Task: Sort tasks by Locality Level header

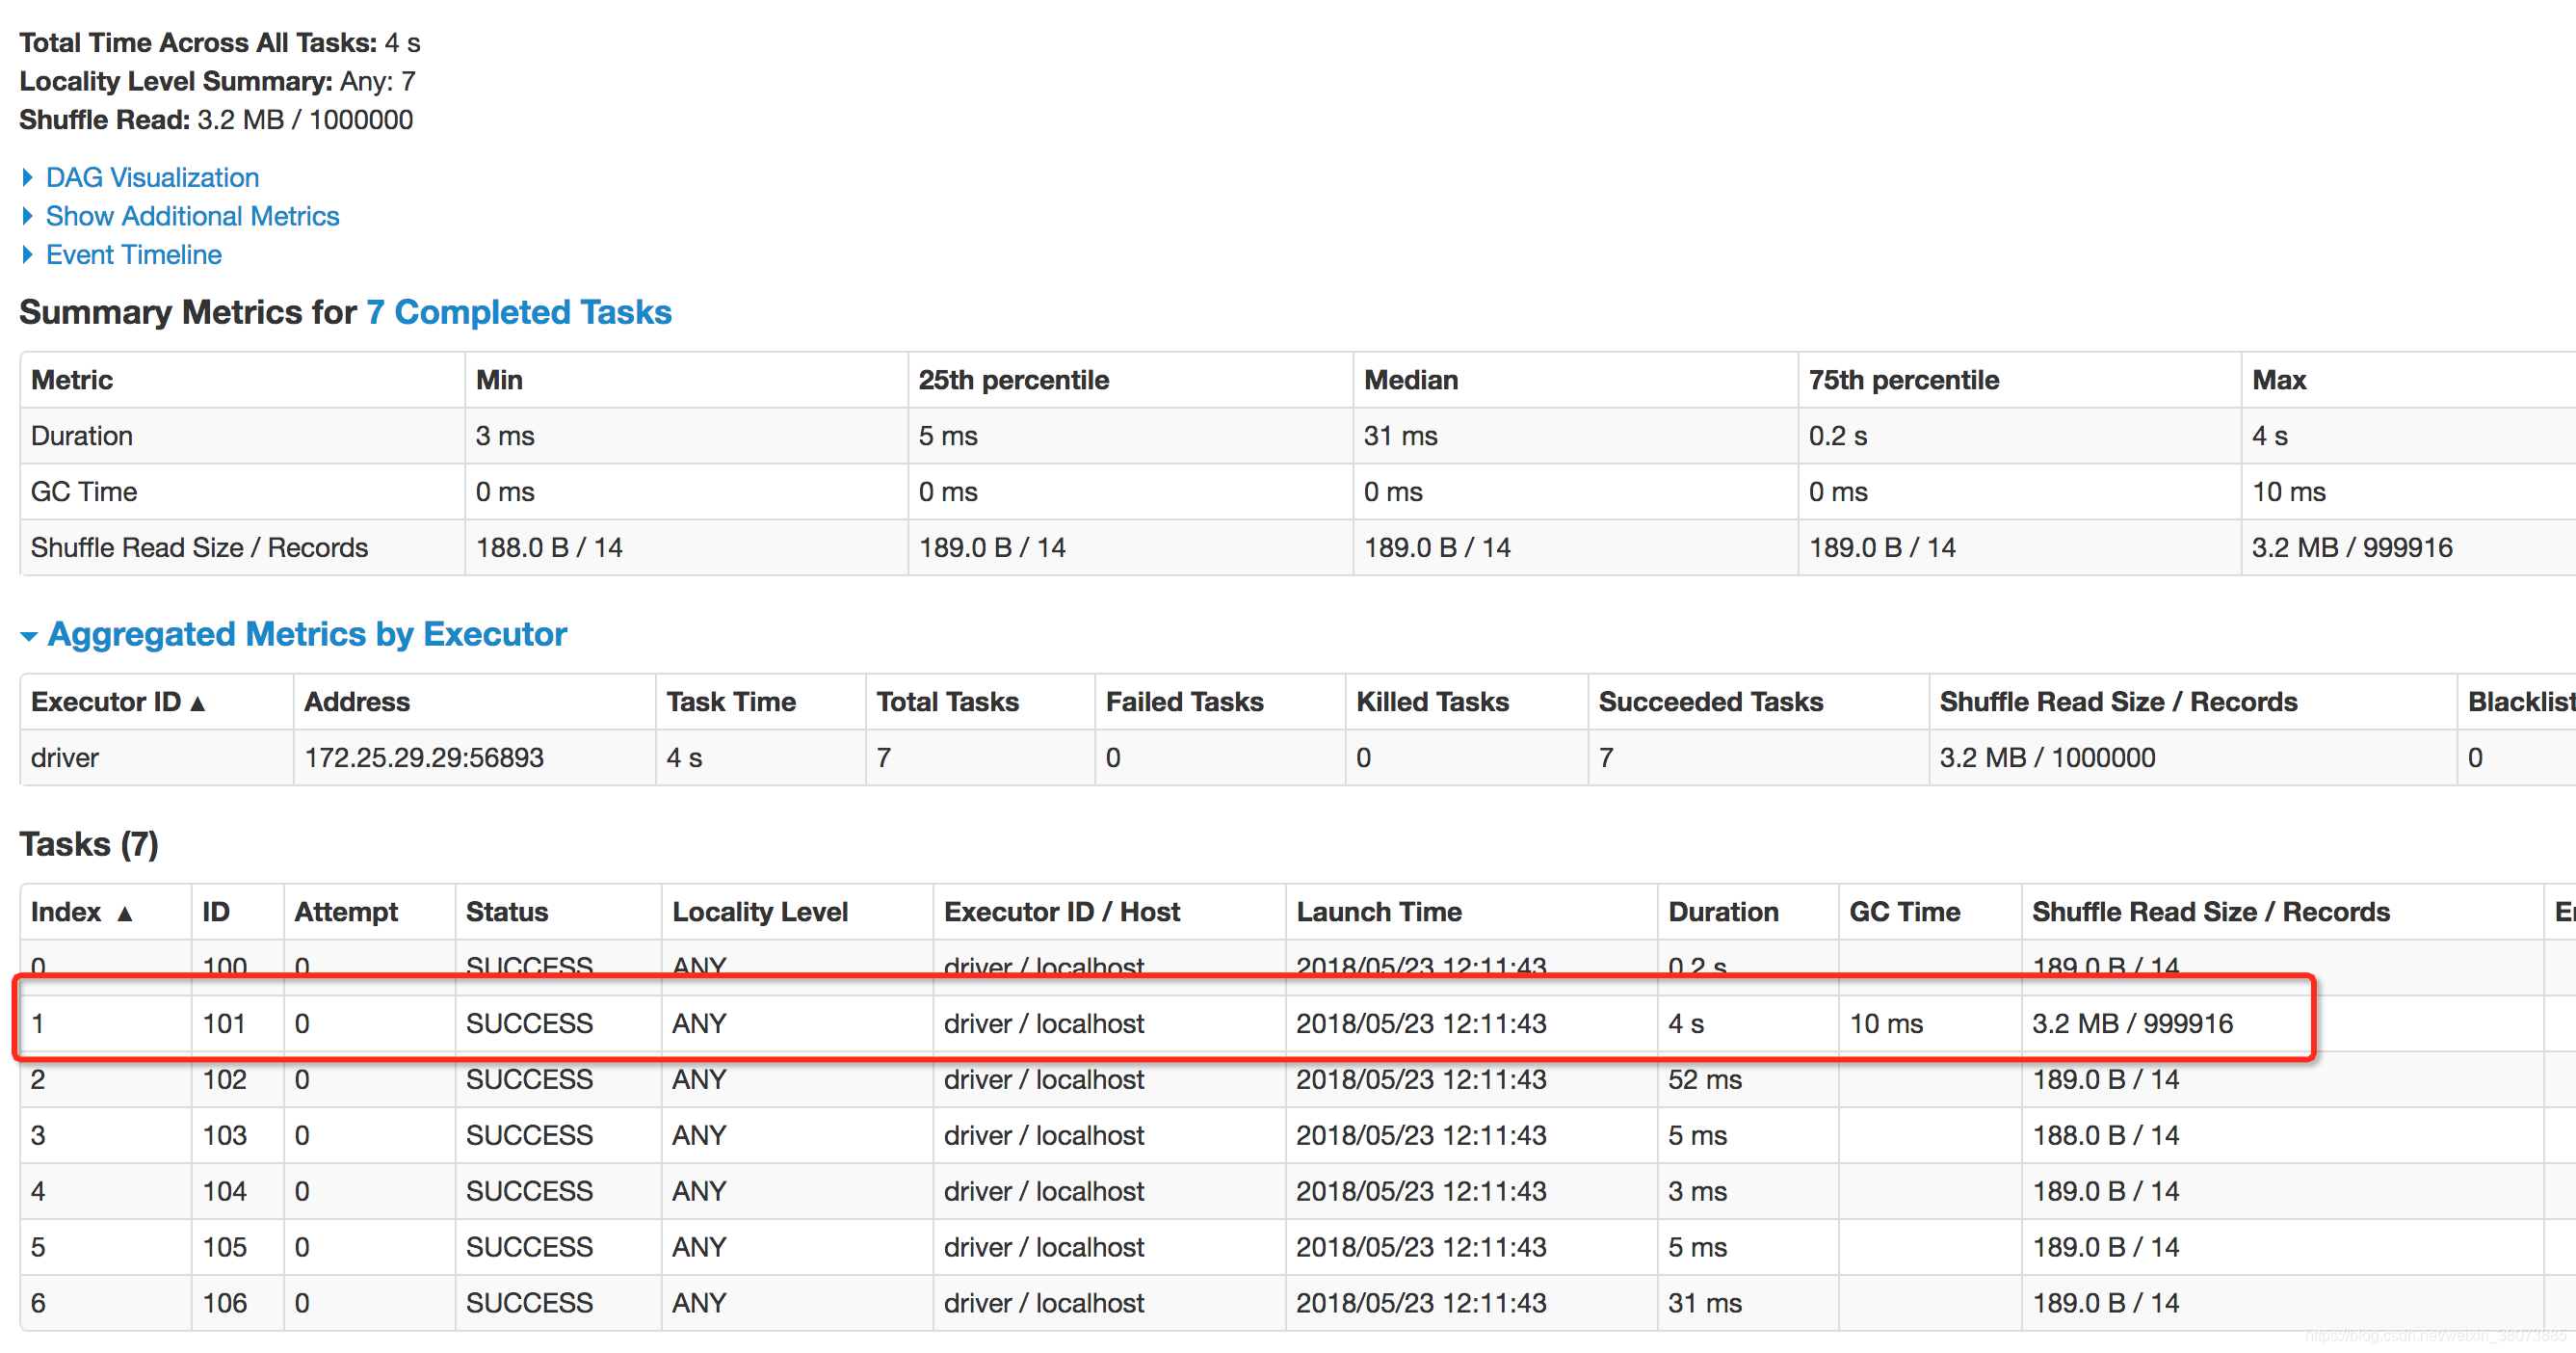Action: (x=759, y=912)
